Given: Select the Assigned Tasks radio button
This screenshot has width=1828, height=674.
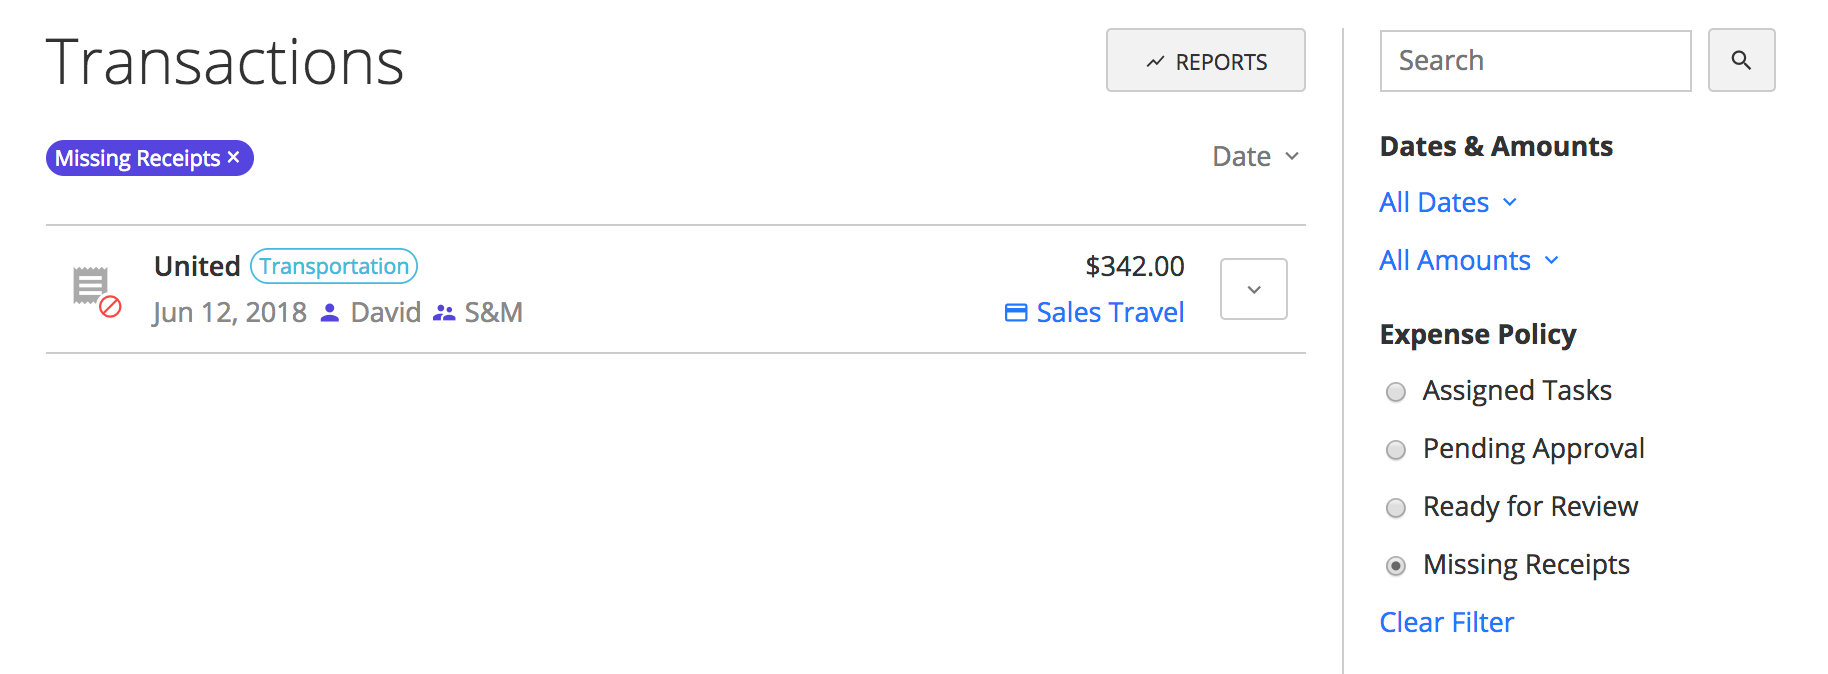Looking at the screenshot, I should coord(1396,392).
